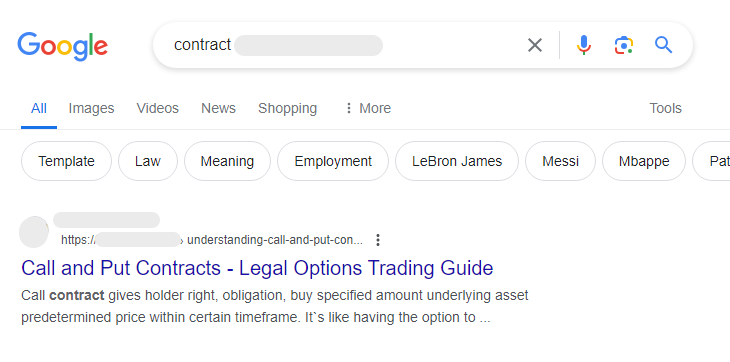This screenshot has width=730, height=362.
Task: Switch to the News tab
Action: tap(218, 108)
